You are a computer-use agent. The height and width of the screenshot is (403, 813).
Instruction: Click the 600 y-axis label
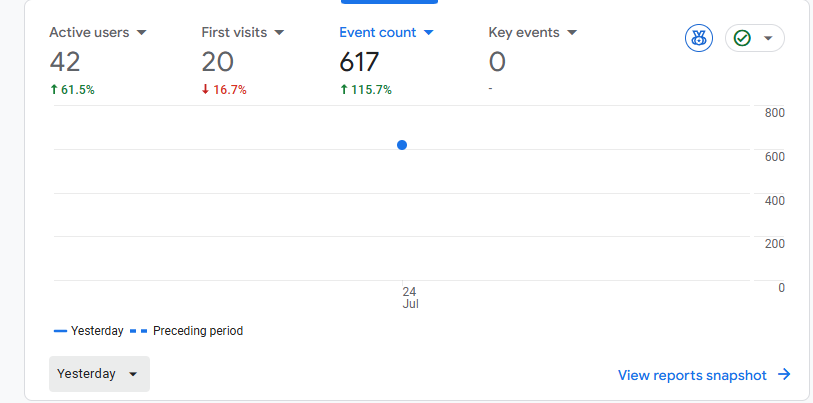(775, 157)
